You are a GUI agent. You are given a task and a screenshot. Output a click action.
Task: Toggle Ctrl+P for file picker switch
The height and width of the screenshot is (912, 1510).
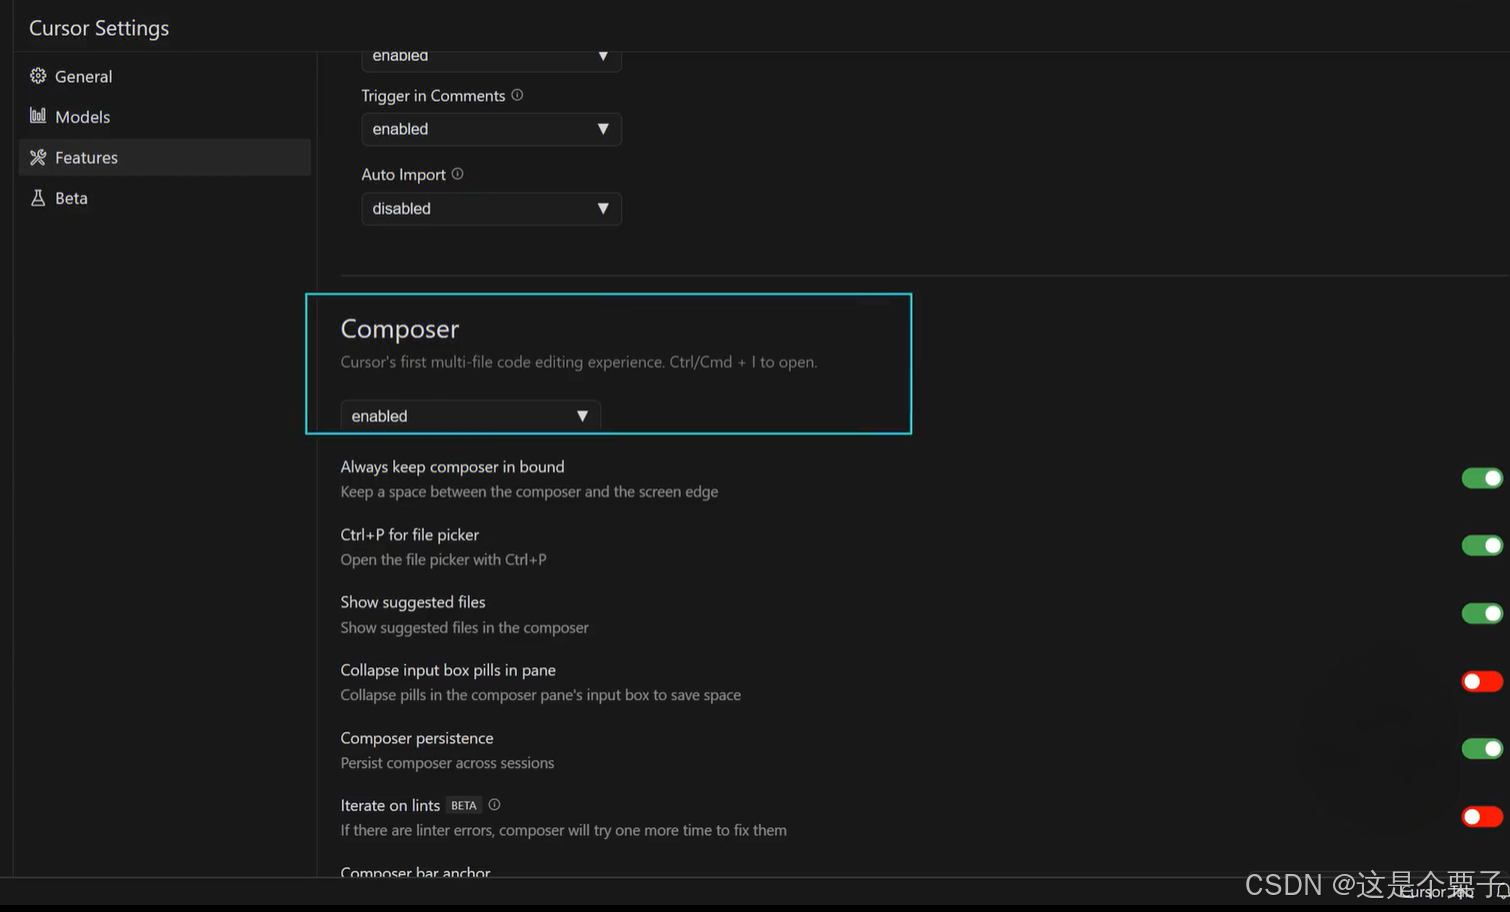1482,545
